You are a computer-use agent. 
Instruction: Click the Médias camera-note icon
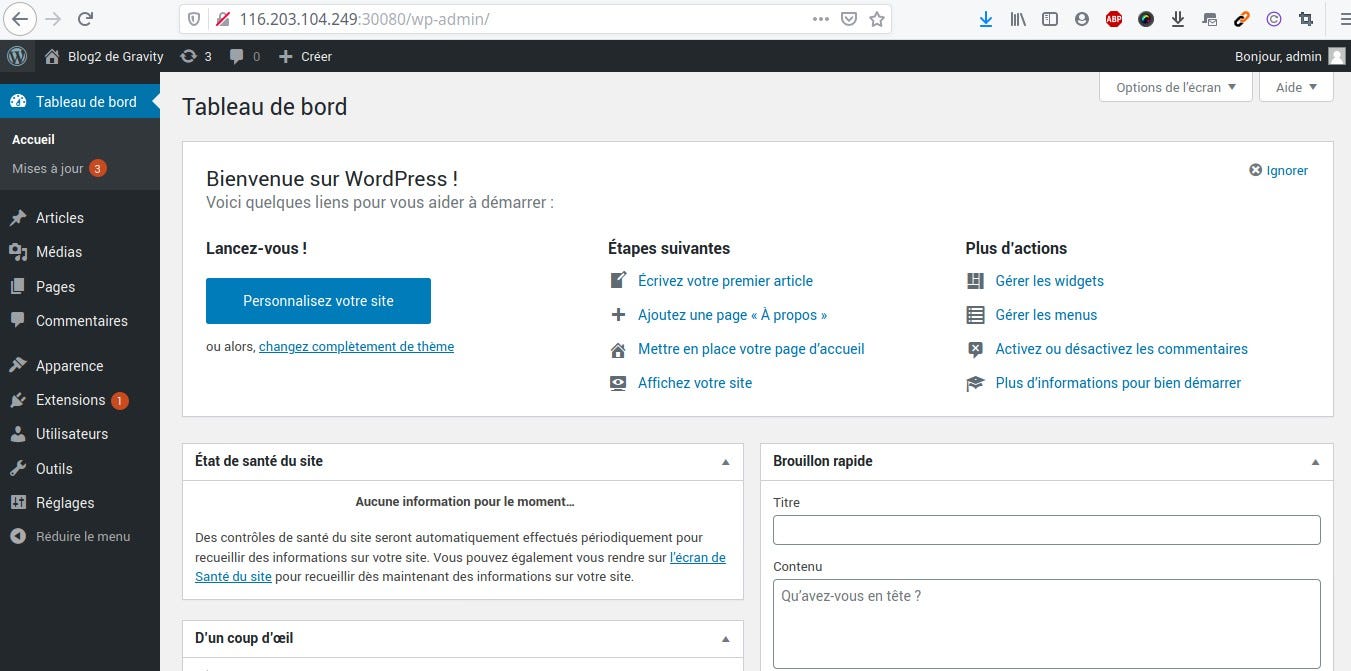coord(18,252)
